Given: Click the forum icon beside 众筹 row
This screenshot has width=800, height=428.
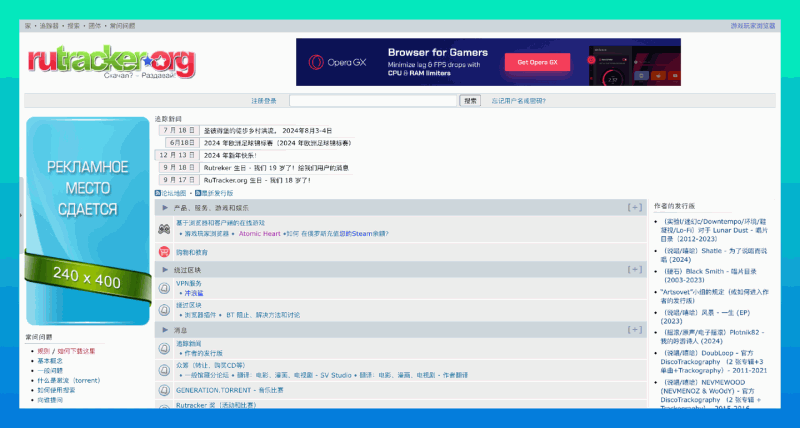Looking at the screenshot, I should [164, 370].
